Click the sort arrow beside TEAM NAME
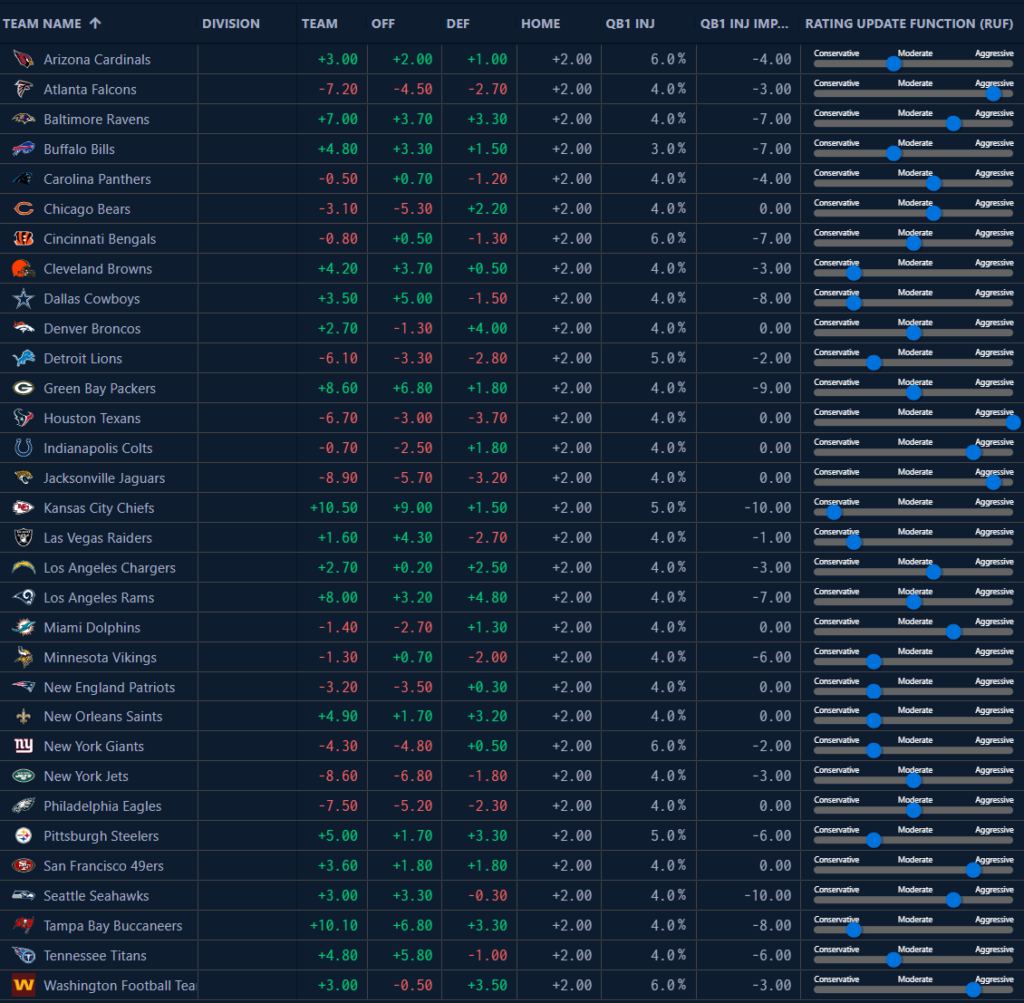Screen dimensions: 1024x1003 [x=95, y=24]
